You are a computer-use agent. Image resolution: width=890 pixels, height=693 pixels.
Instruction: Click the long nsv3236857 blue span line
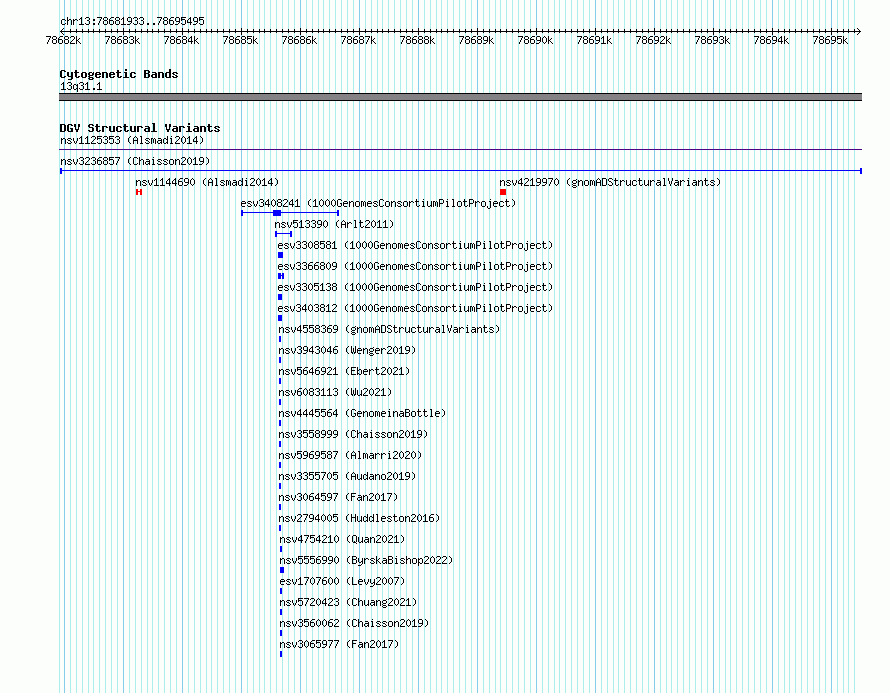(x=461, y=171)
